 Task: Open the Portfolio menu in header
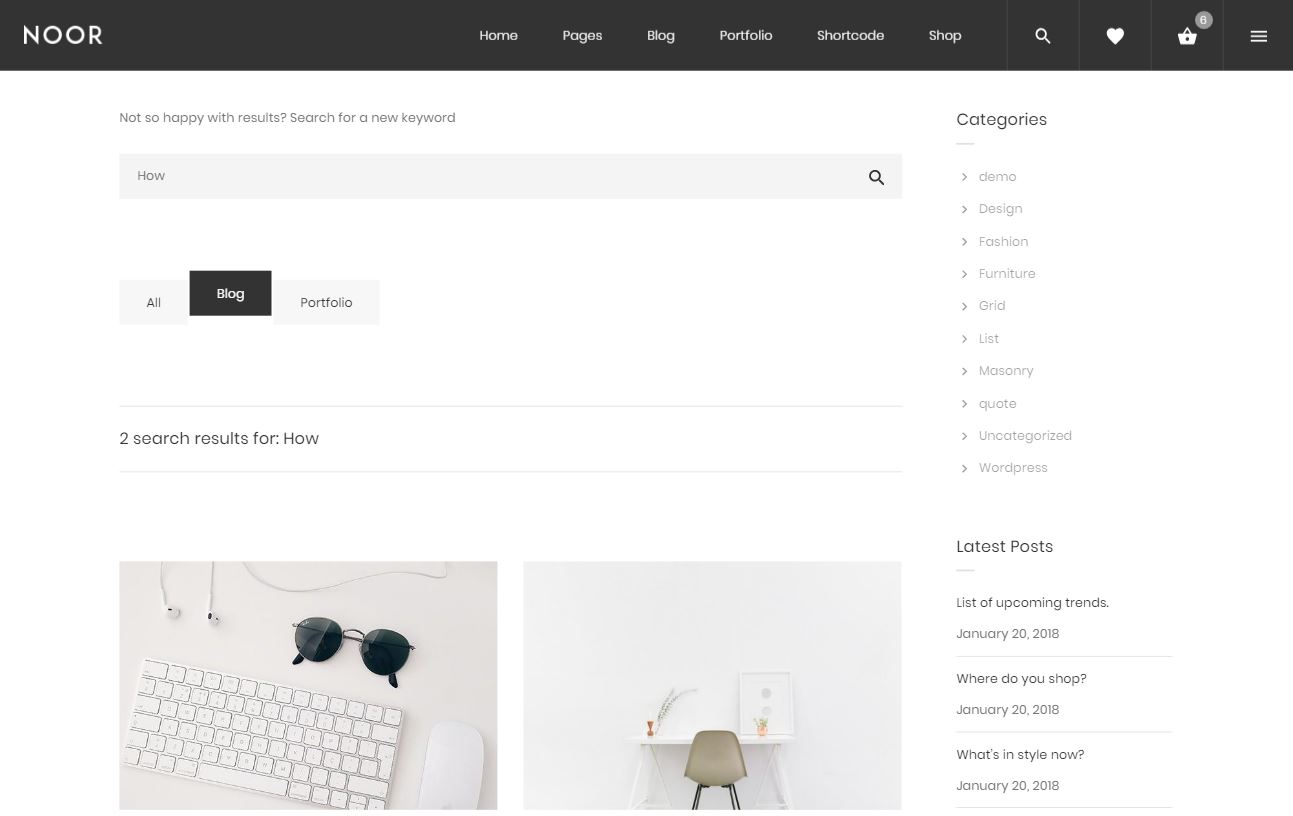(746, 35)
